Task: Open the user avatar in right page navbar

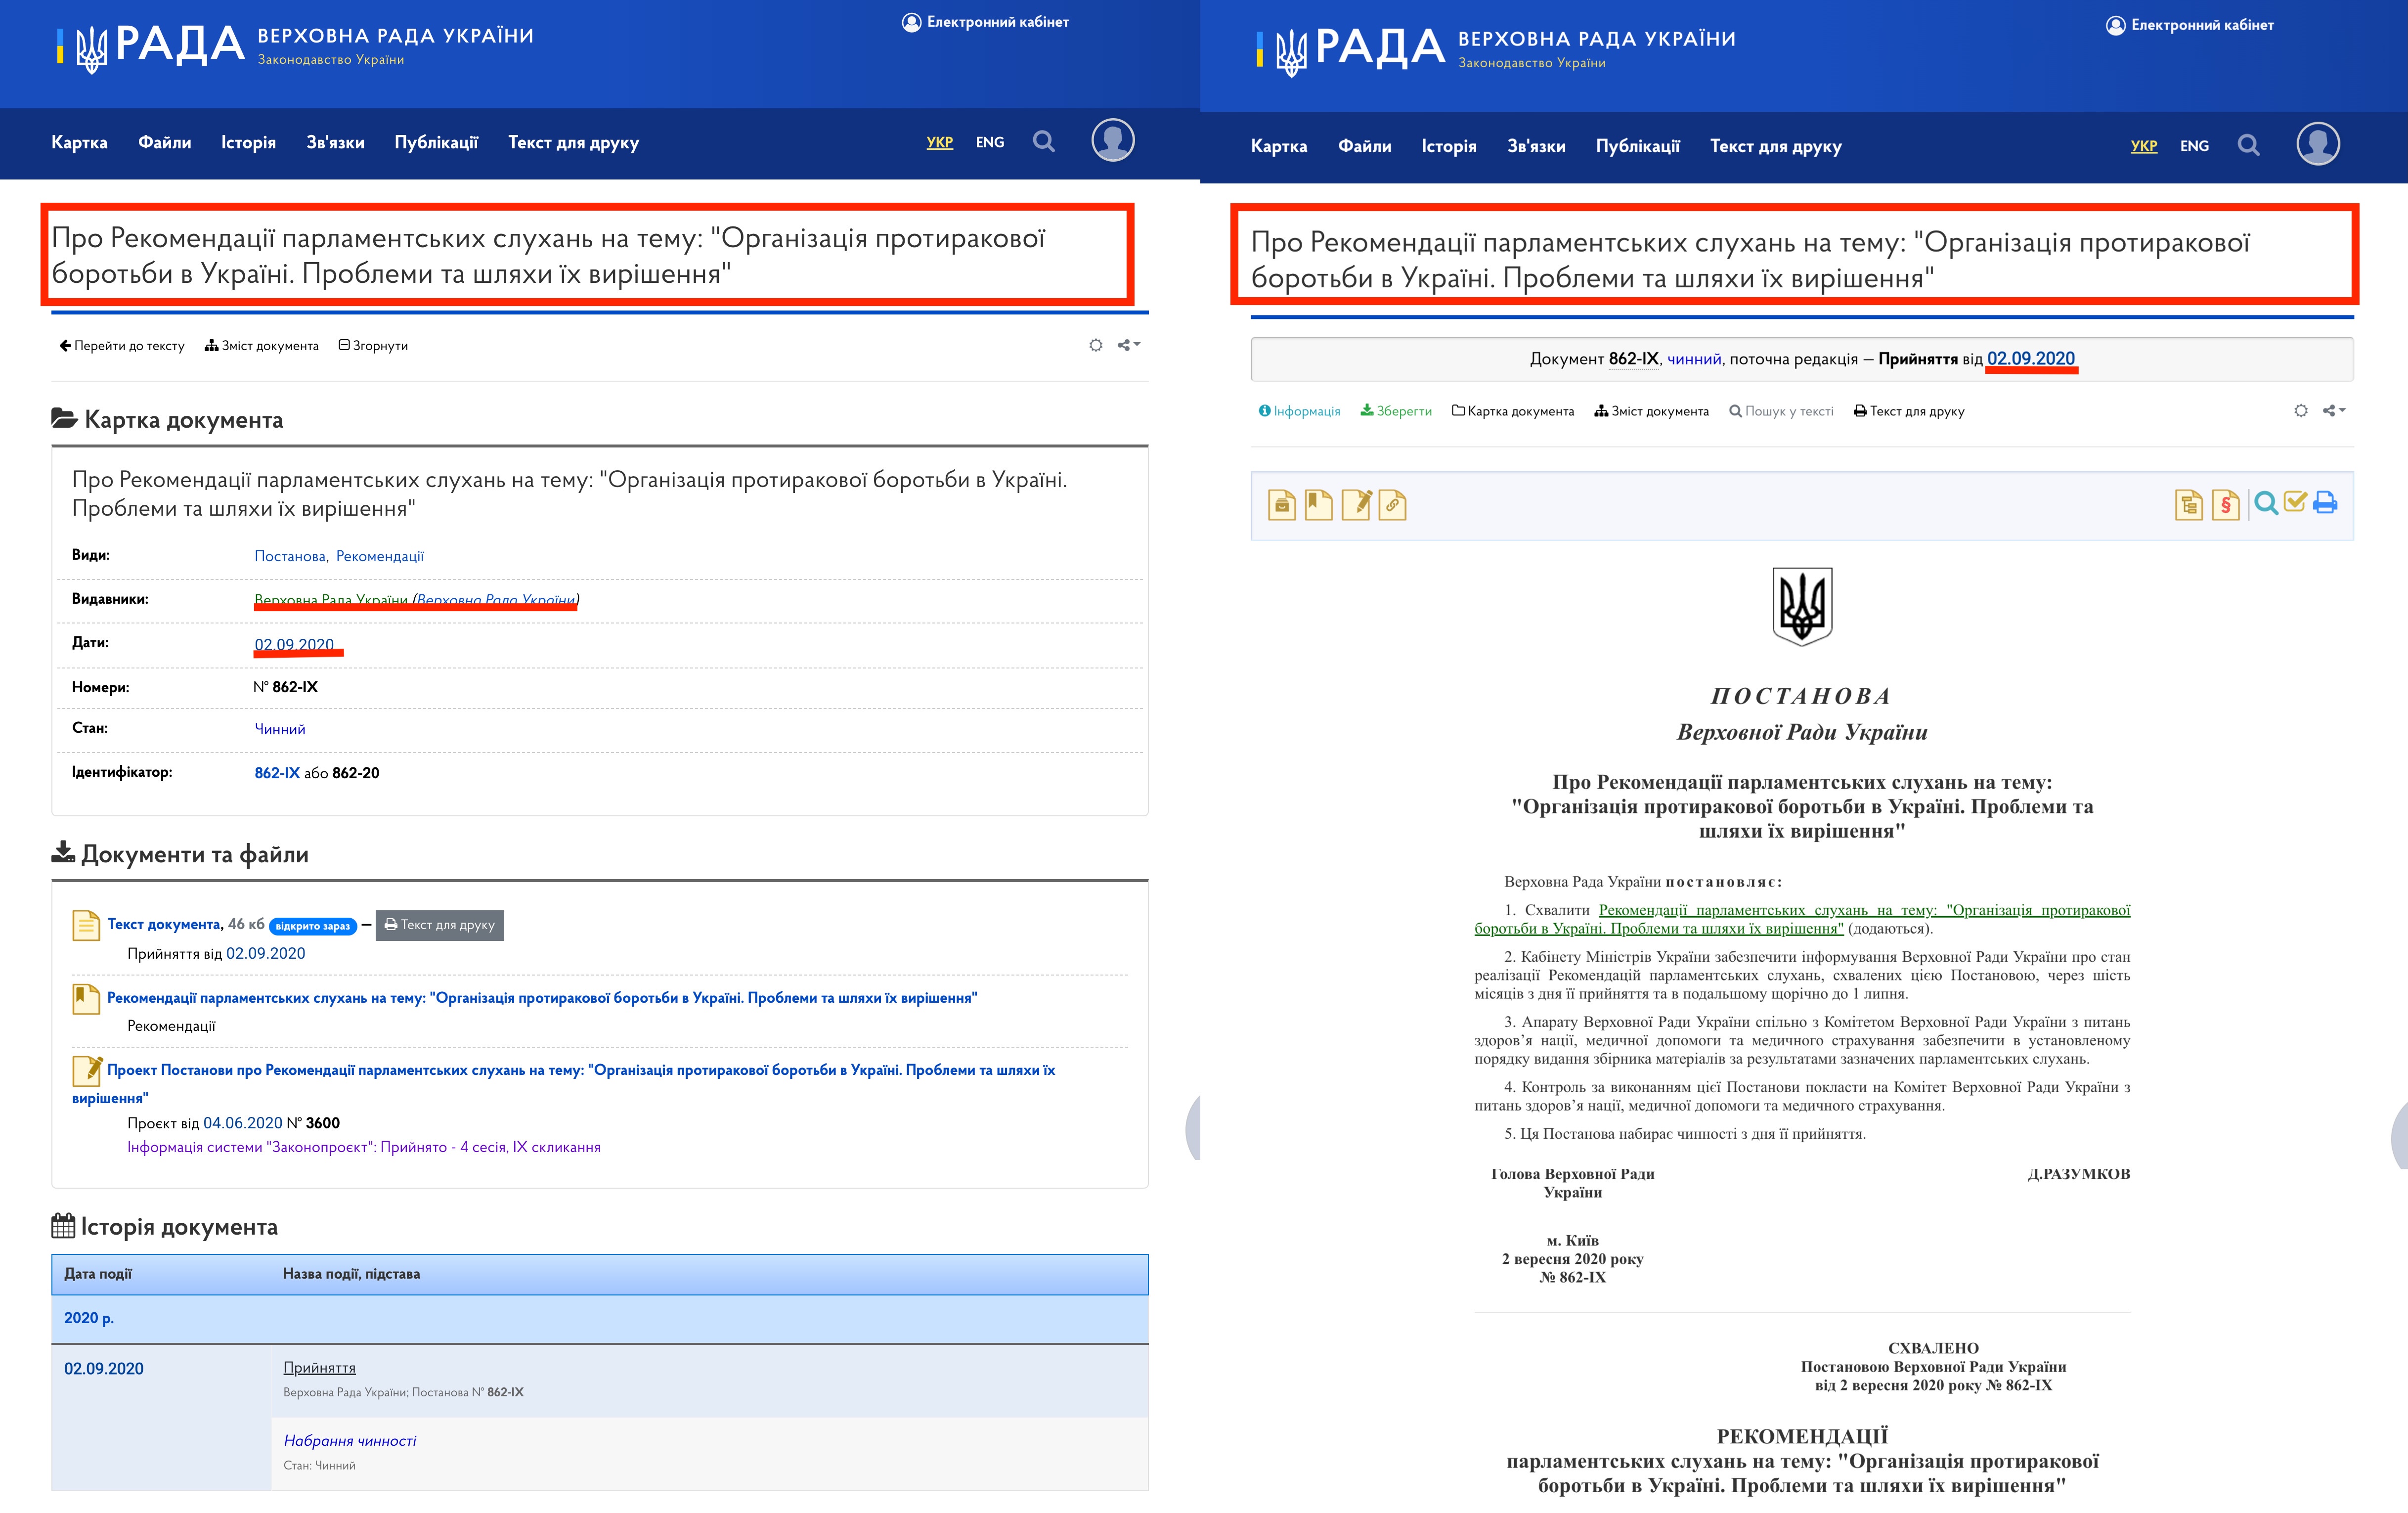Action: (2317, 144)
